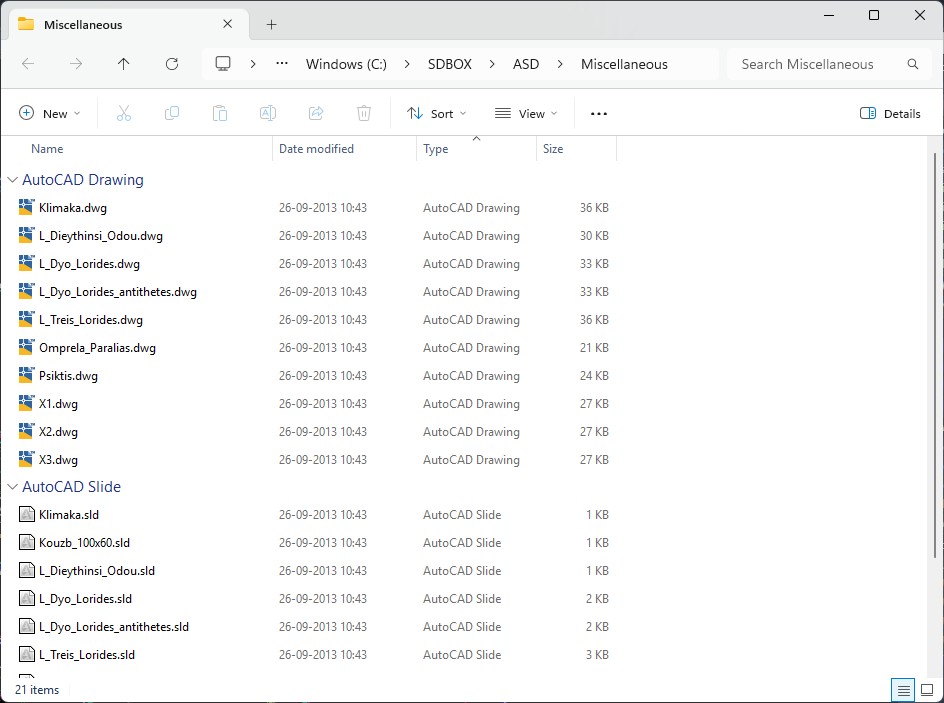The height and width of the screenshot is (703, 944).
Task: Select X1.dwg filename
Action: pos(58,404)
